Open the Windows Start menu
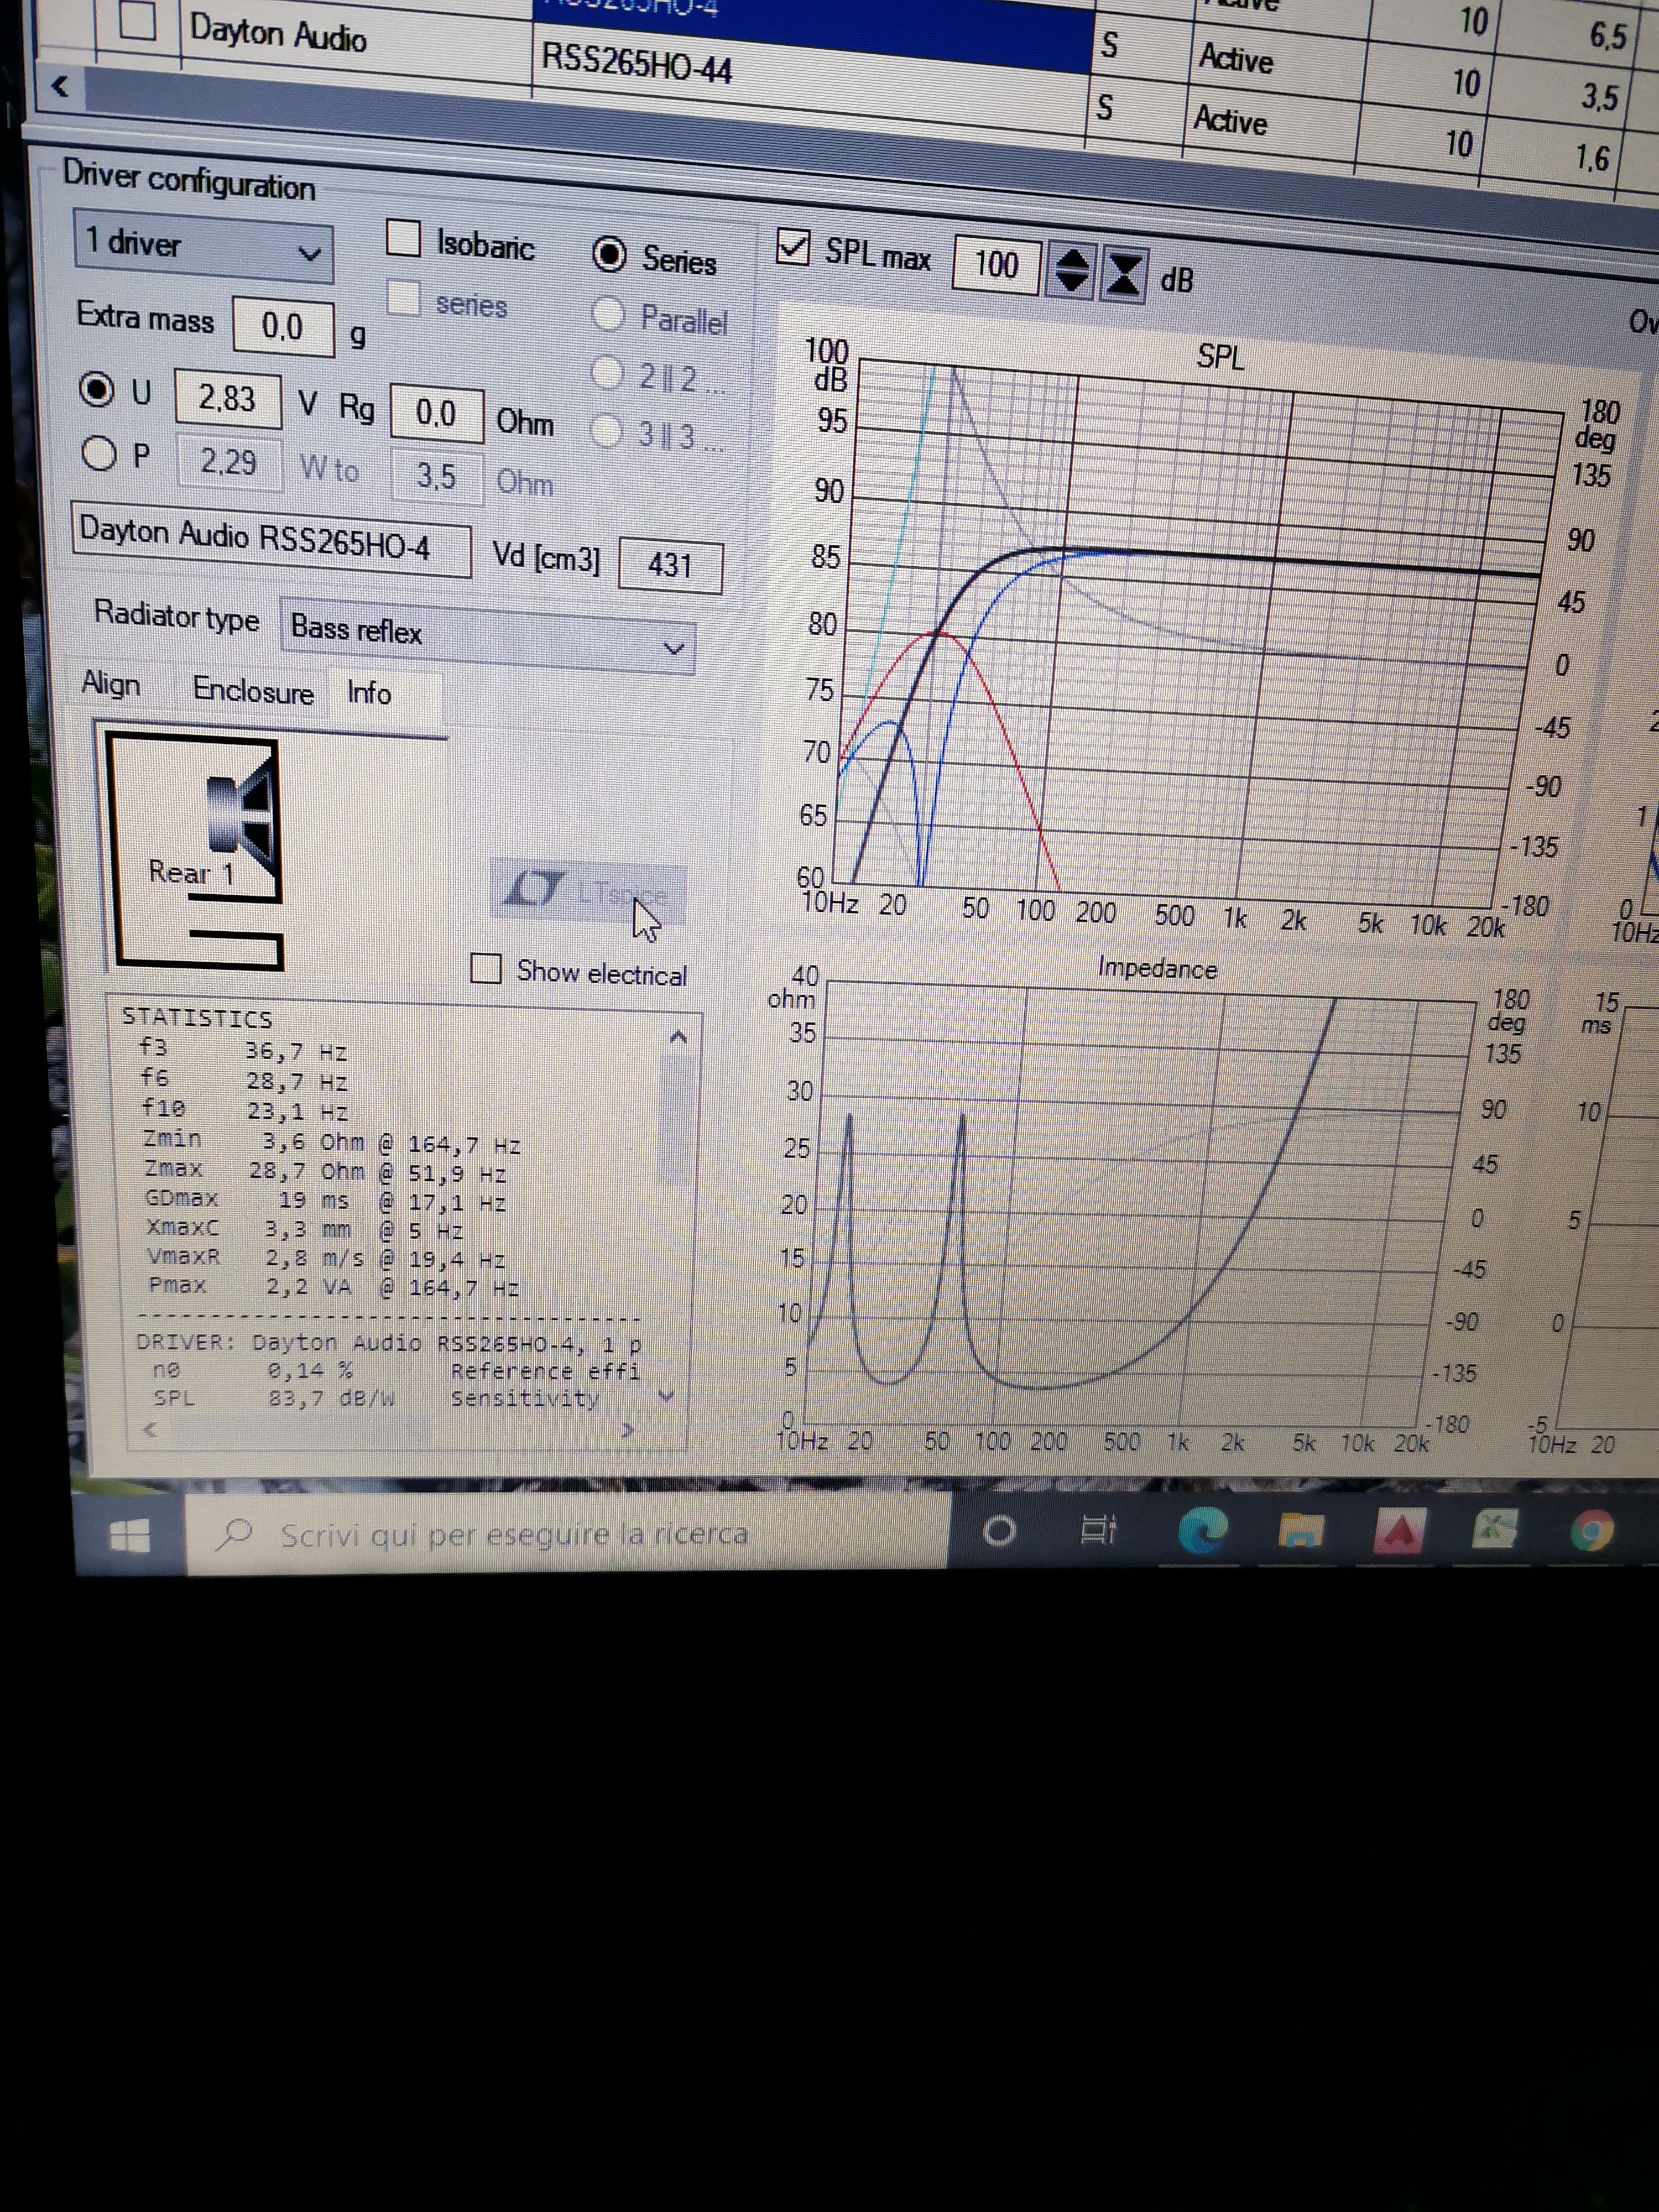This screenshot has height=2212, width=1659. (129, 1535)
